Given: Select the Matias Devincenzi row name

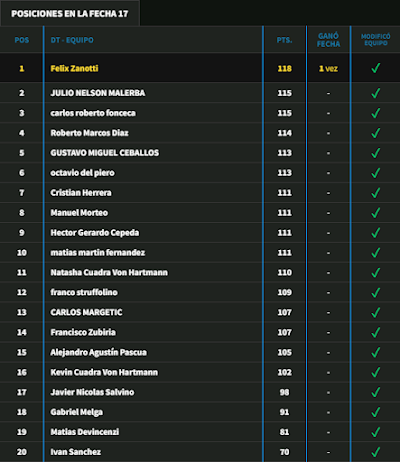Looking at the screenshot, I should (85, 432).
